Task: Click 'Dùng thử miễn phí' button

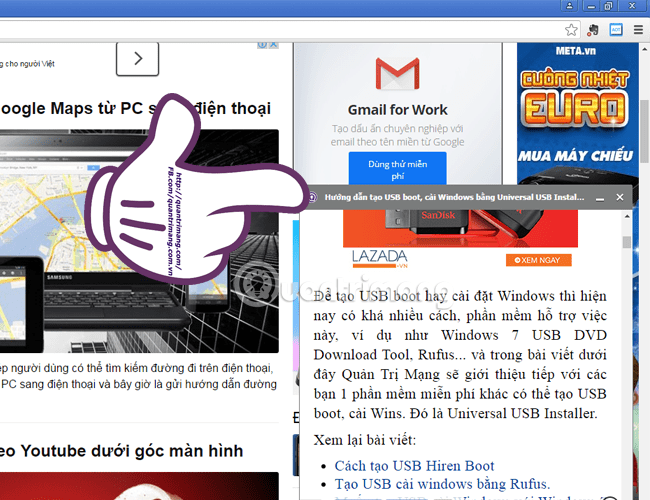Action: point(398,169)
